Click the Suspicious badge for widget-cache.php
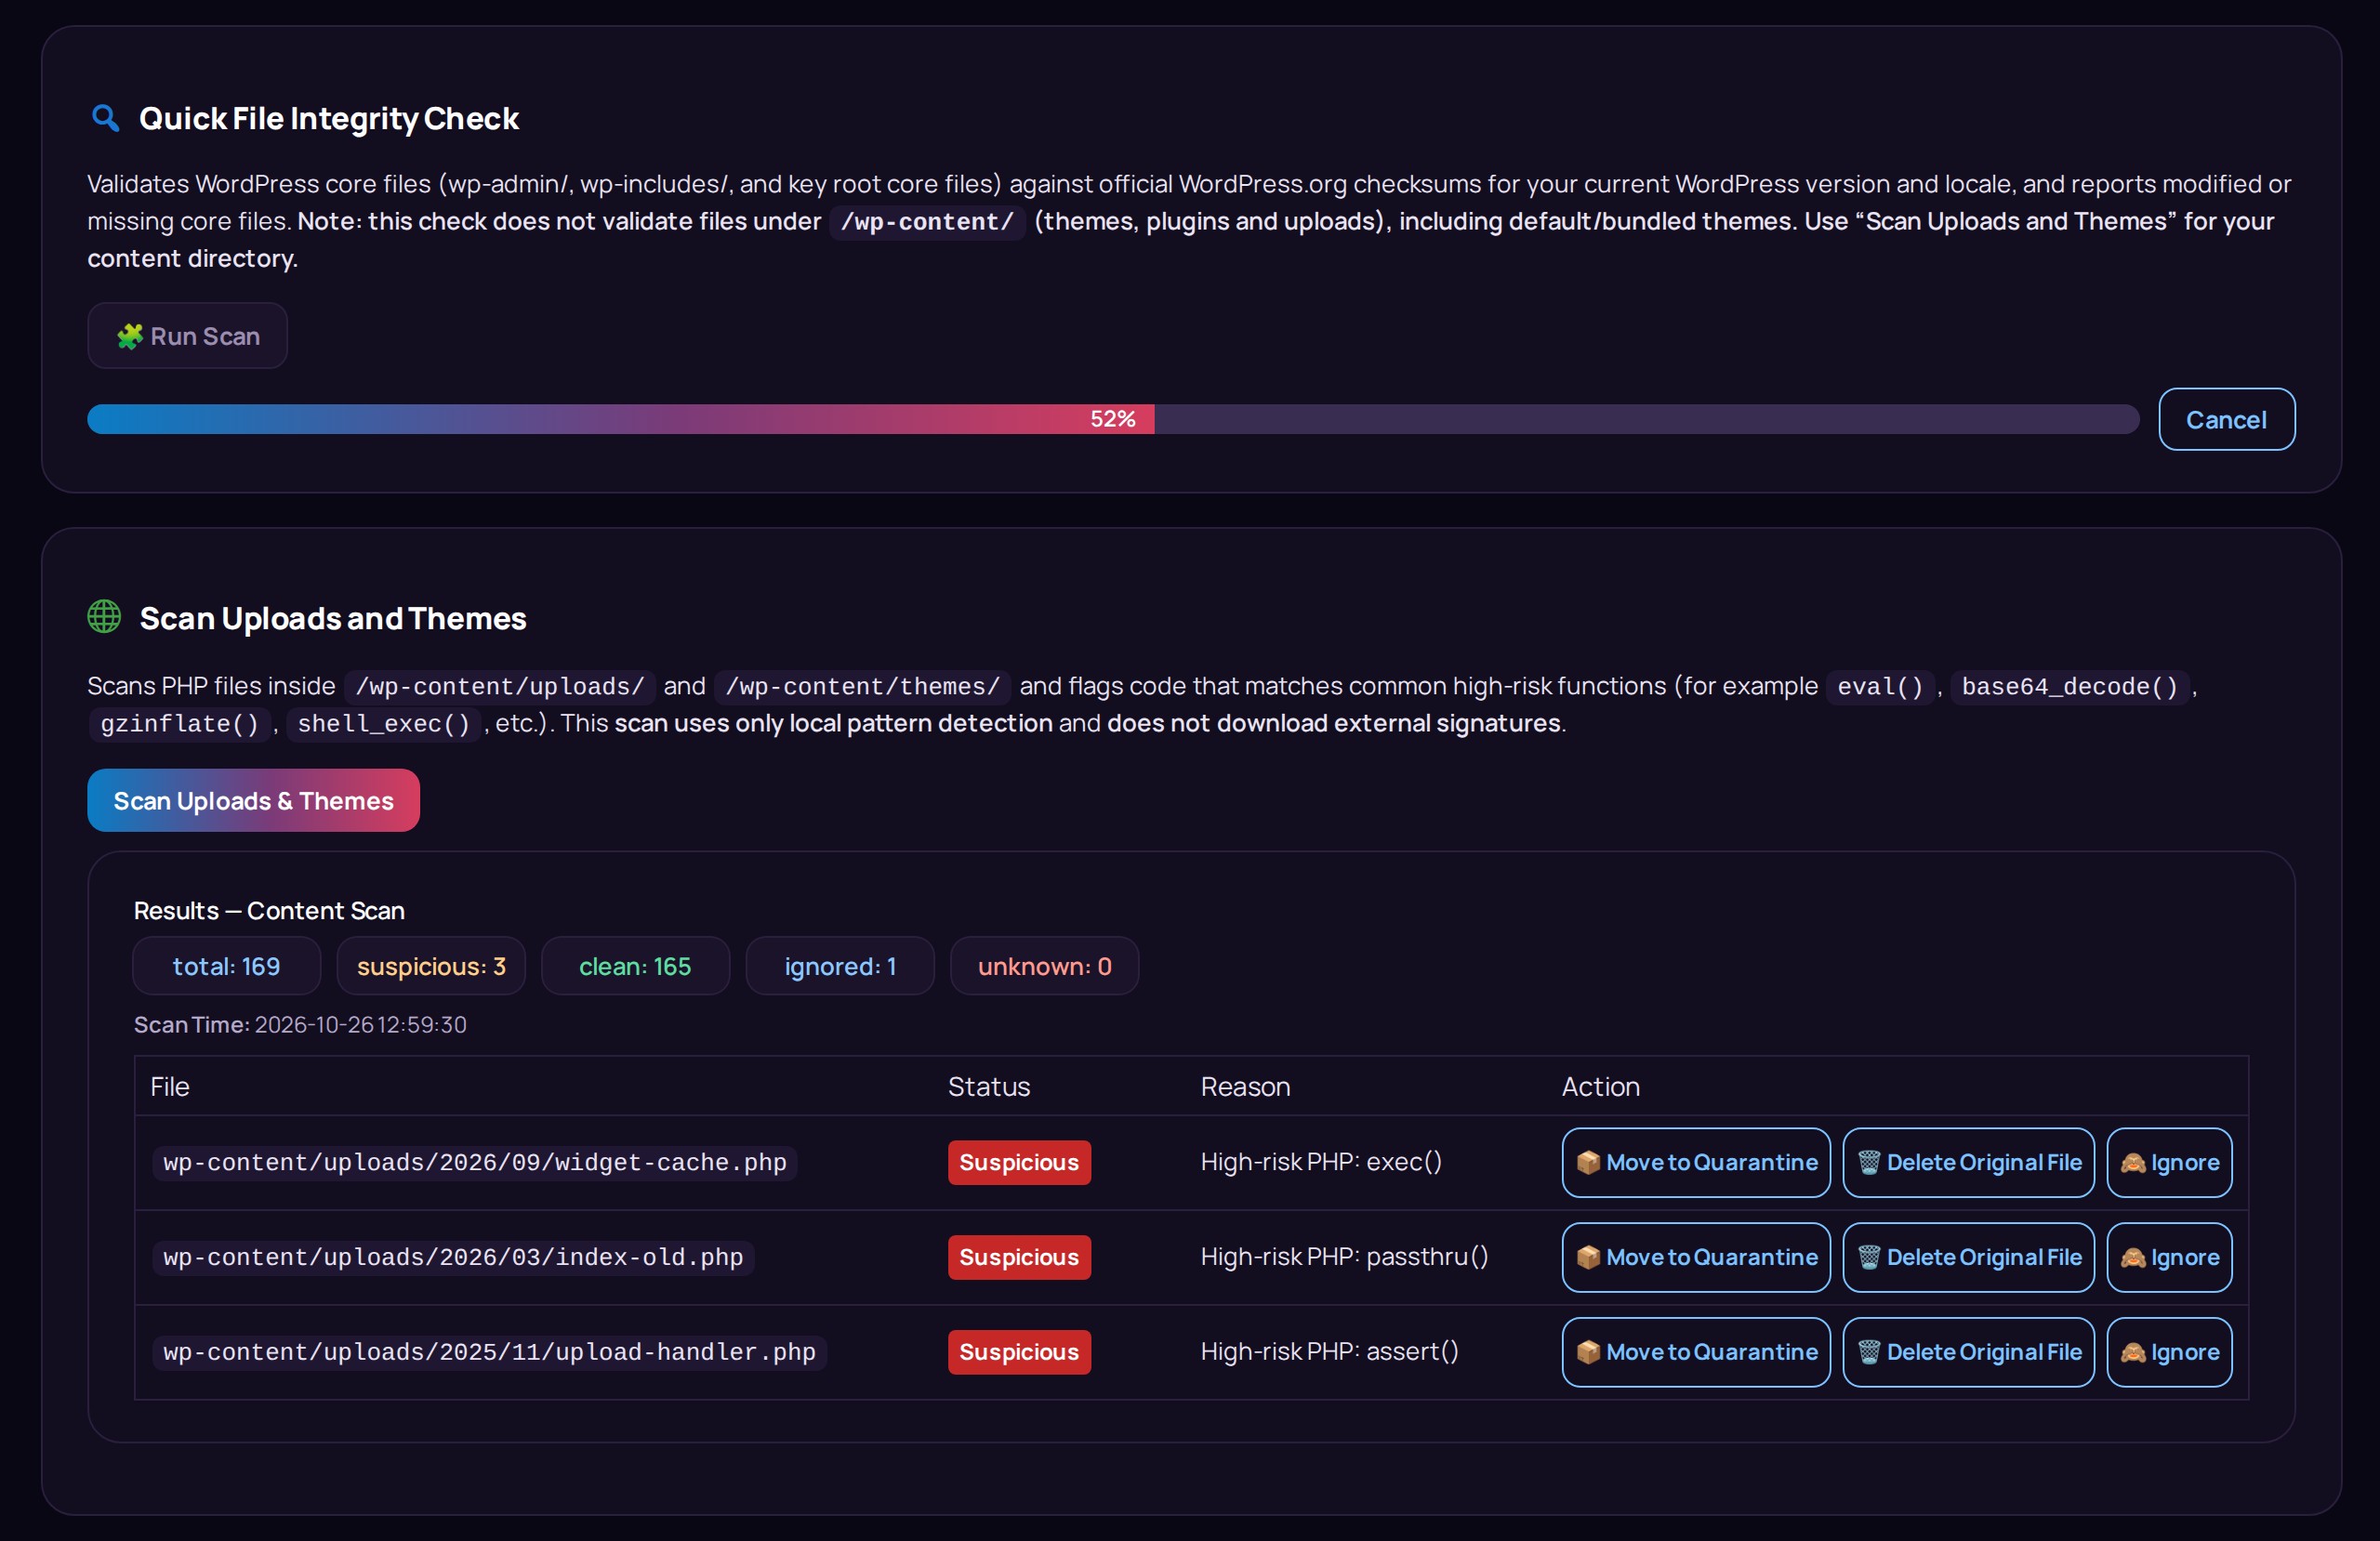Image resolution: width=2380 pixels, height=1541 pixels. tap(1019, 1162)
